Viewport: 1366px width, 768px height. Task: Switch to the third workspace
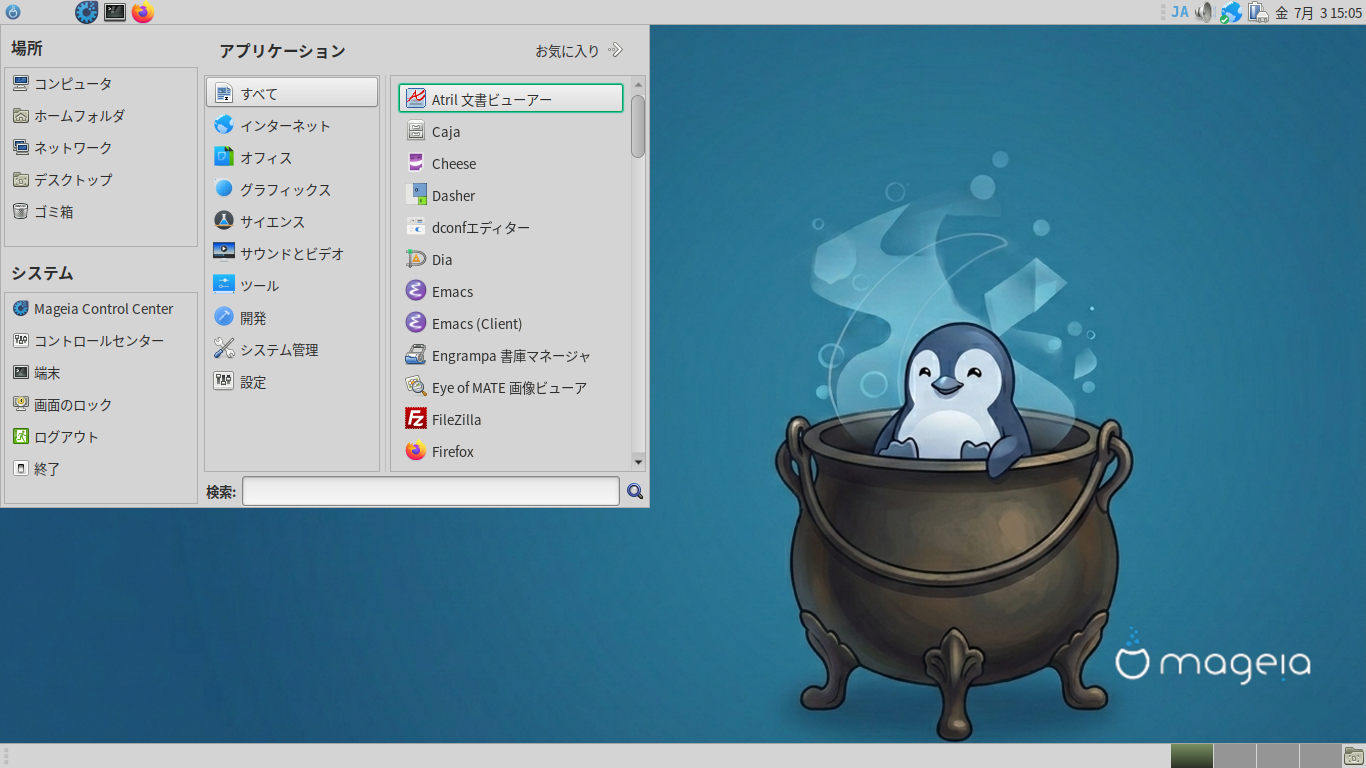[x=1278, y=756]
